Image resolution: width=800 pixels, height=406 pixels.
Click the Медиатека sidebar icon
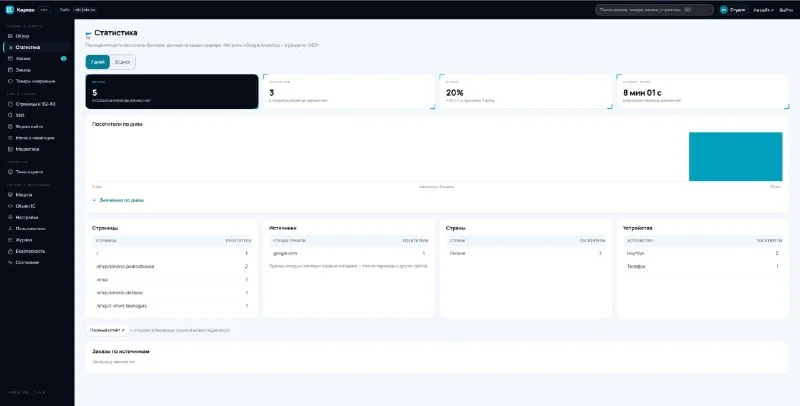(10, 149)
